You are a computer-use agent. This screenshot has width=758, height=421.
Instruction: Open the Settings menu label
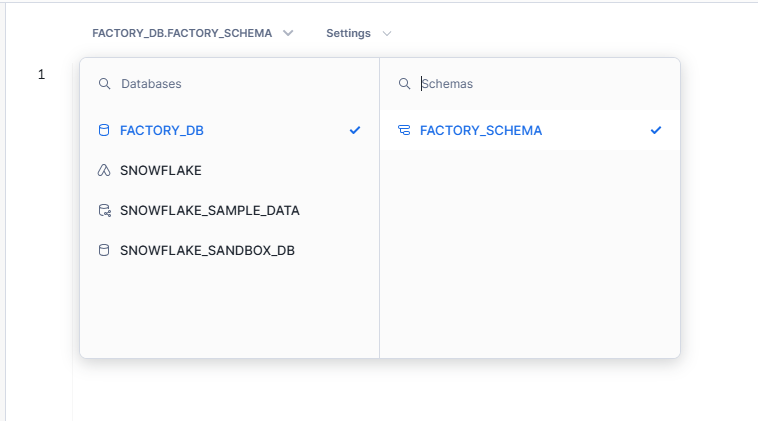click(348, 33)
